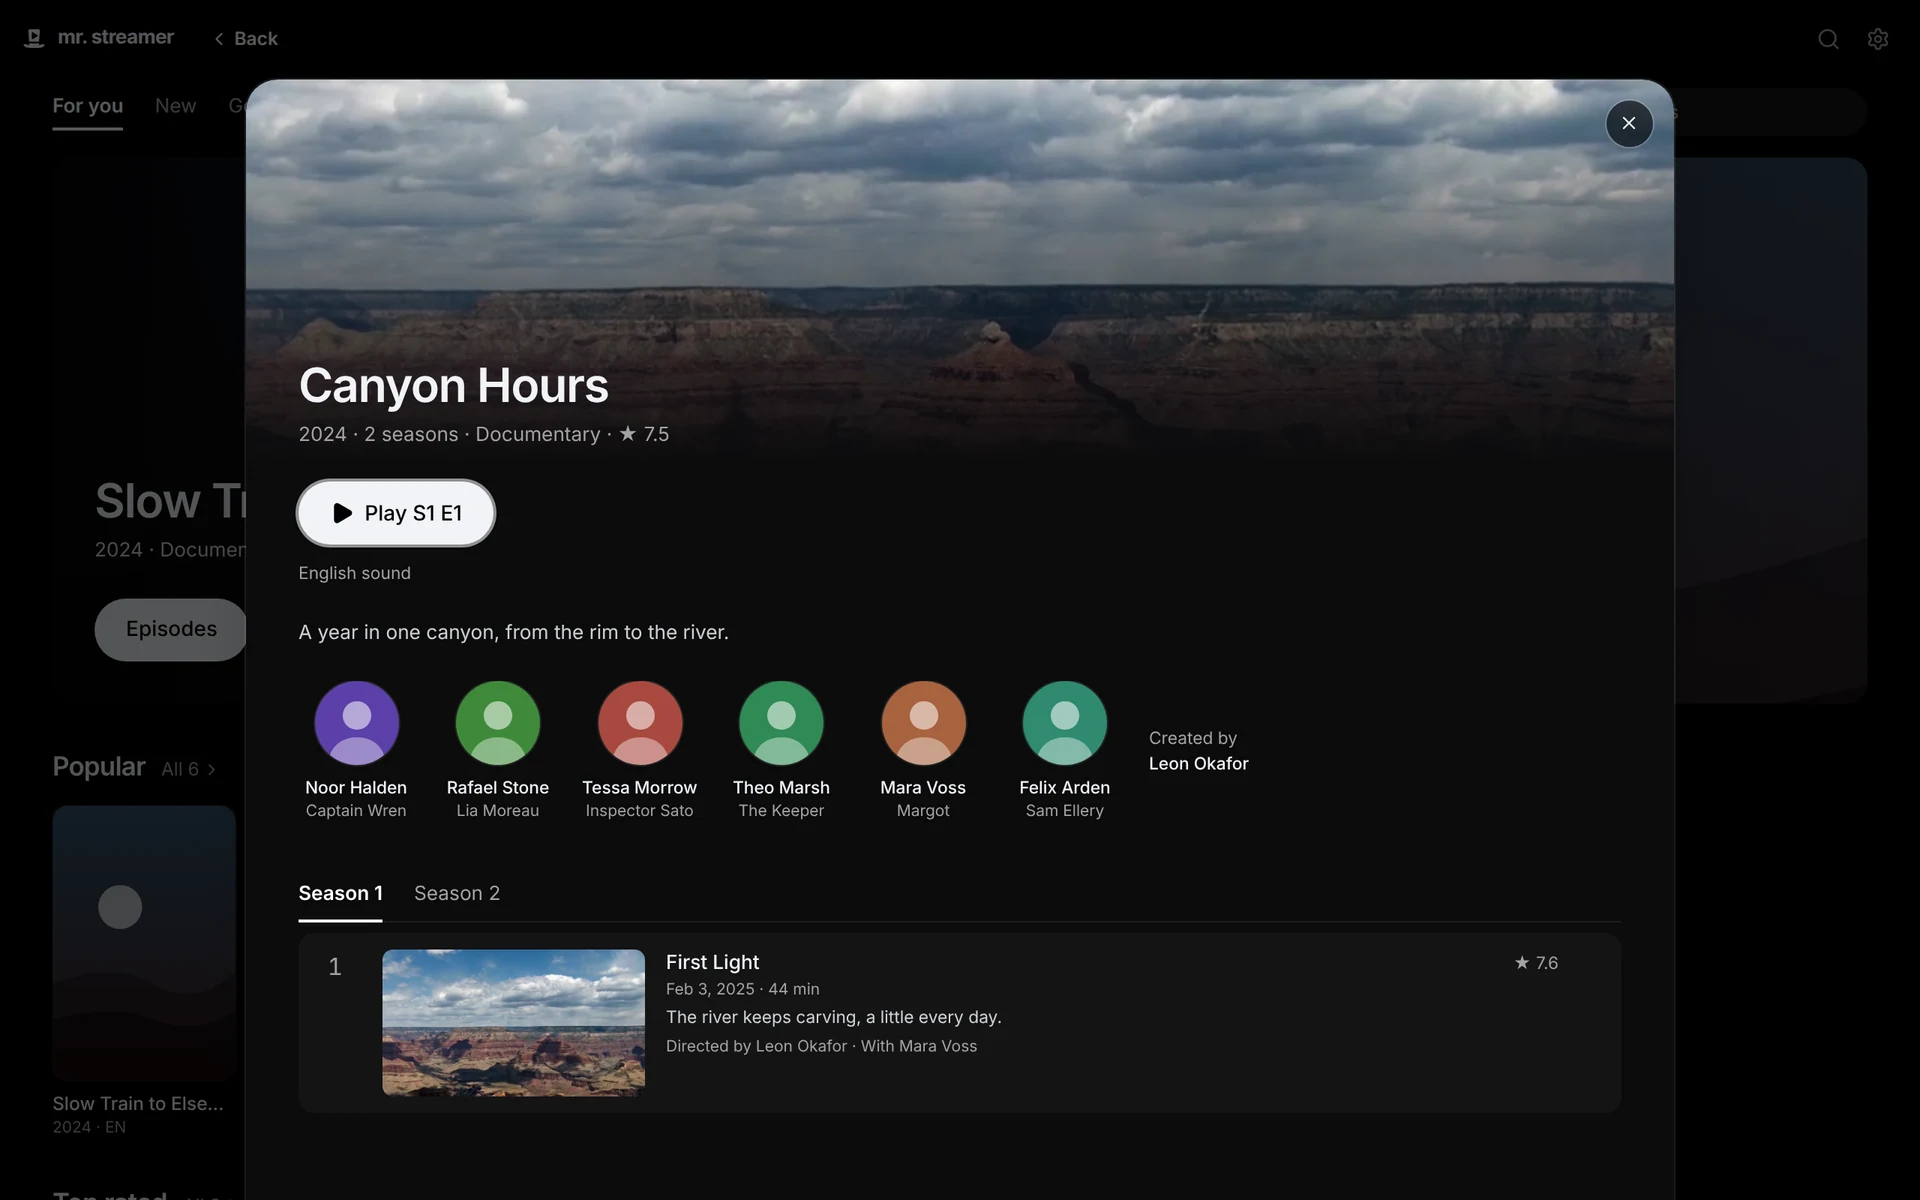Click the Canyon Hours 7.5 star rating
Screen dimensions: 1920x1200
coord(644,434)
